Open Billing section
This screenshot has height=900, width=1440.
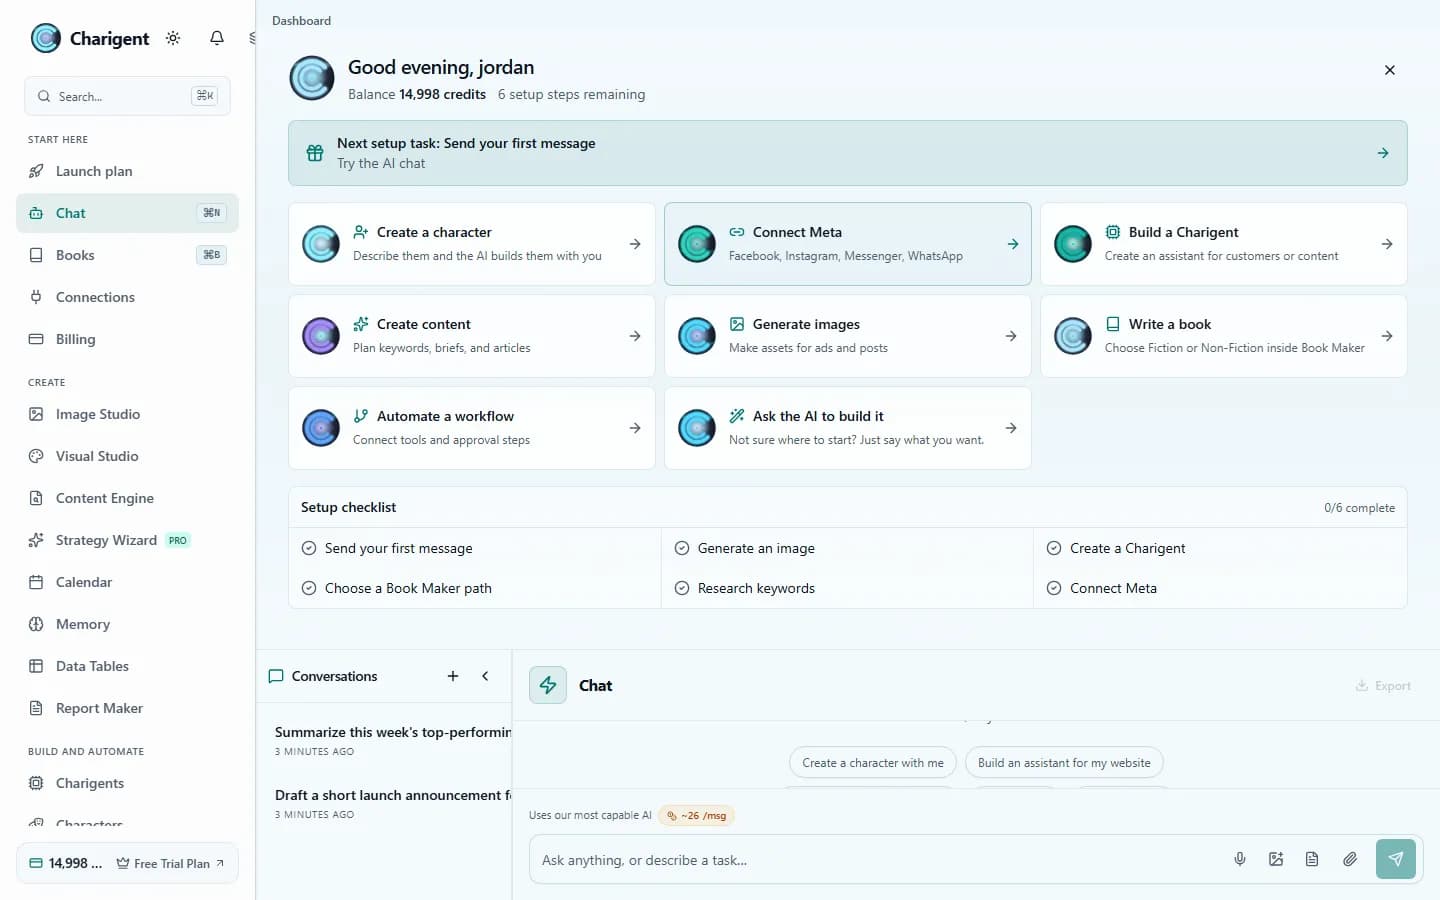click(127, 339)
